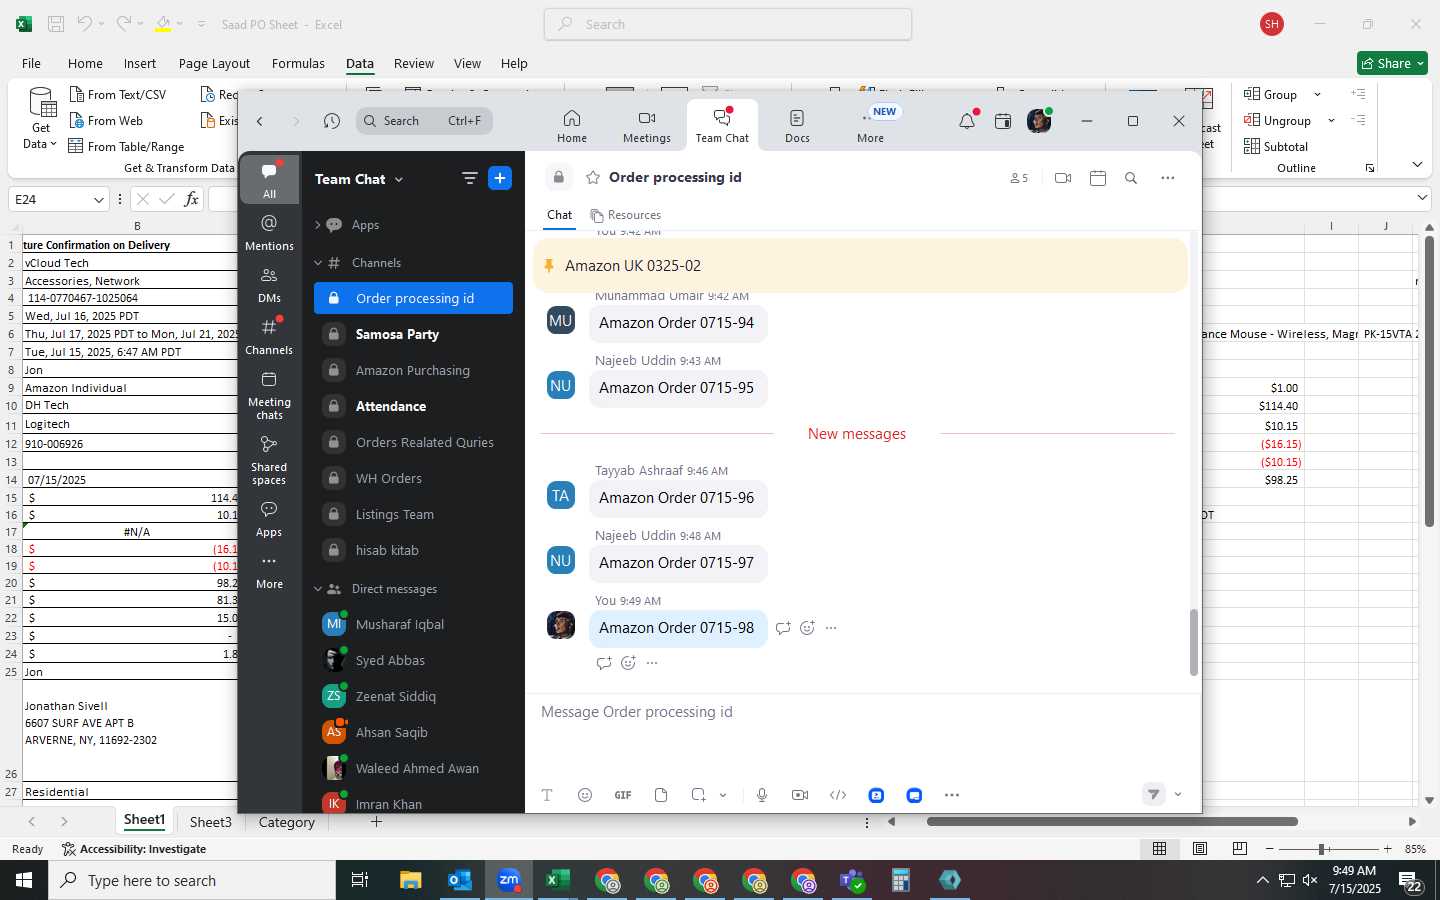Record a video message in toolbar
1440x900 pixels.
(x=800, y=795)
